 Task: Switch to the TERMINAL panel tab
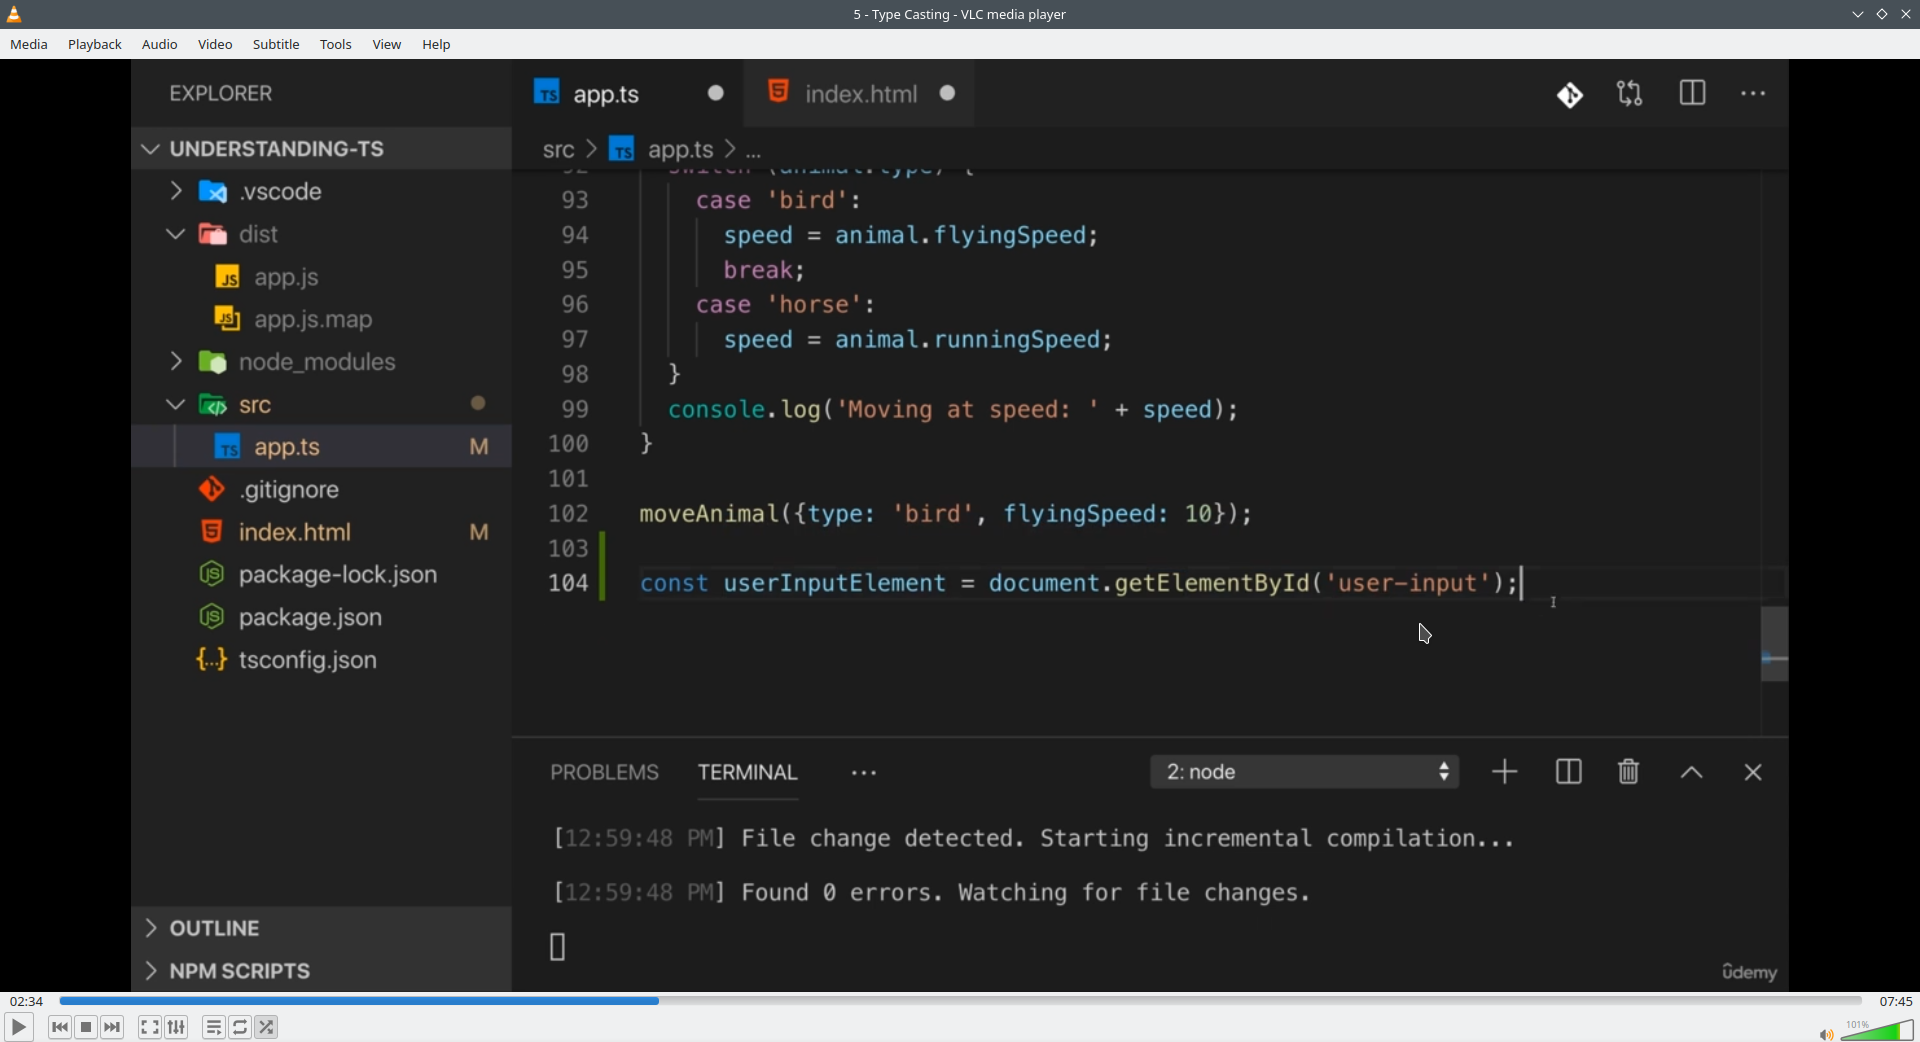pos(747,772)
